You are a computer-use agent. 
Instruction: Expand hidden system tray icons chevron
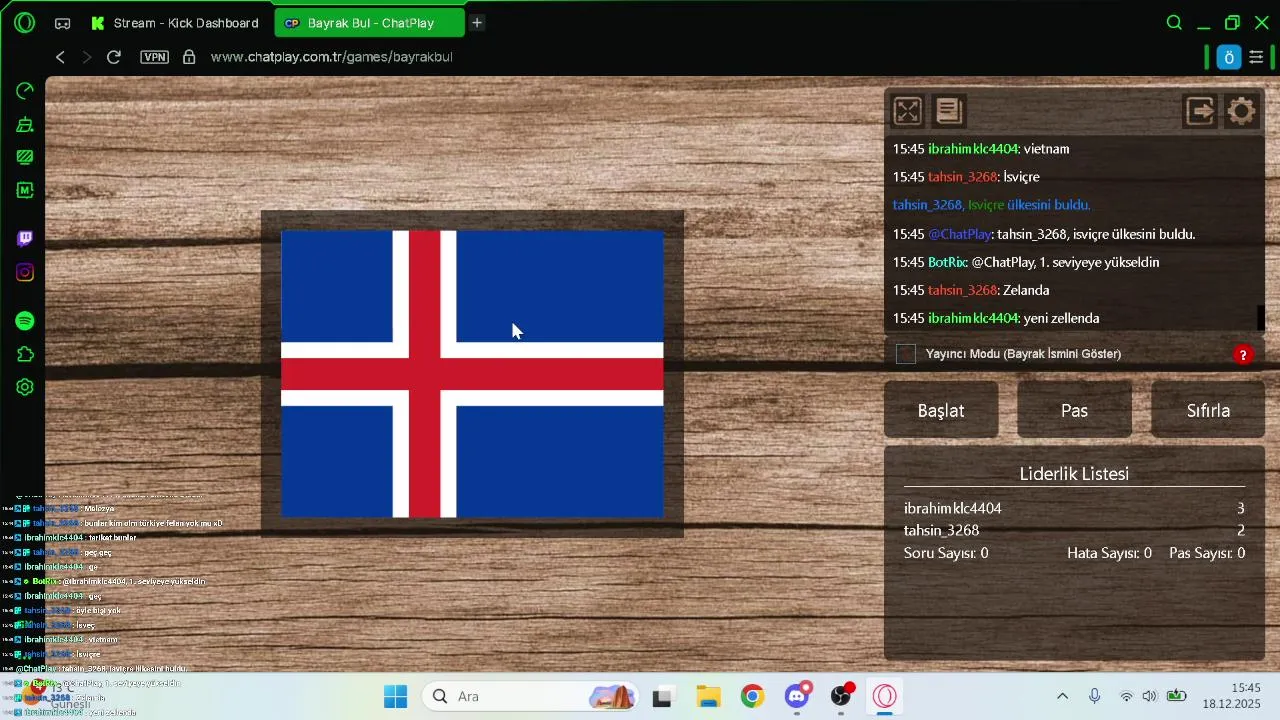pyautogui.click(x=1062, y=696)
